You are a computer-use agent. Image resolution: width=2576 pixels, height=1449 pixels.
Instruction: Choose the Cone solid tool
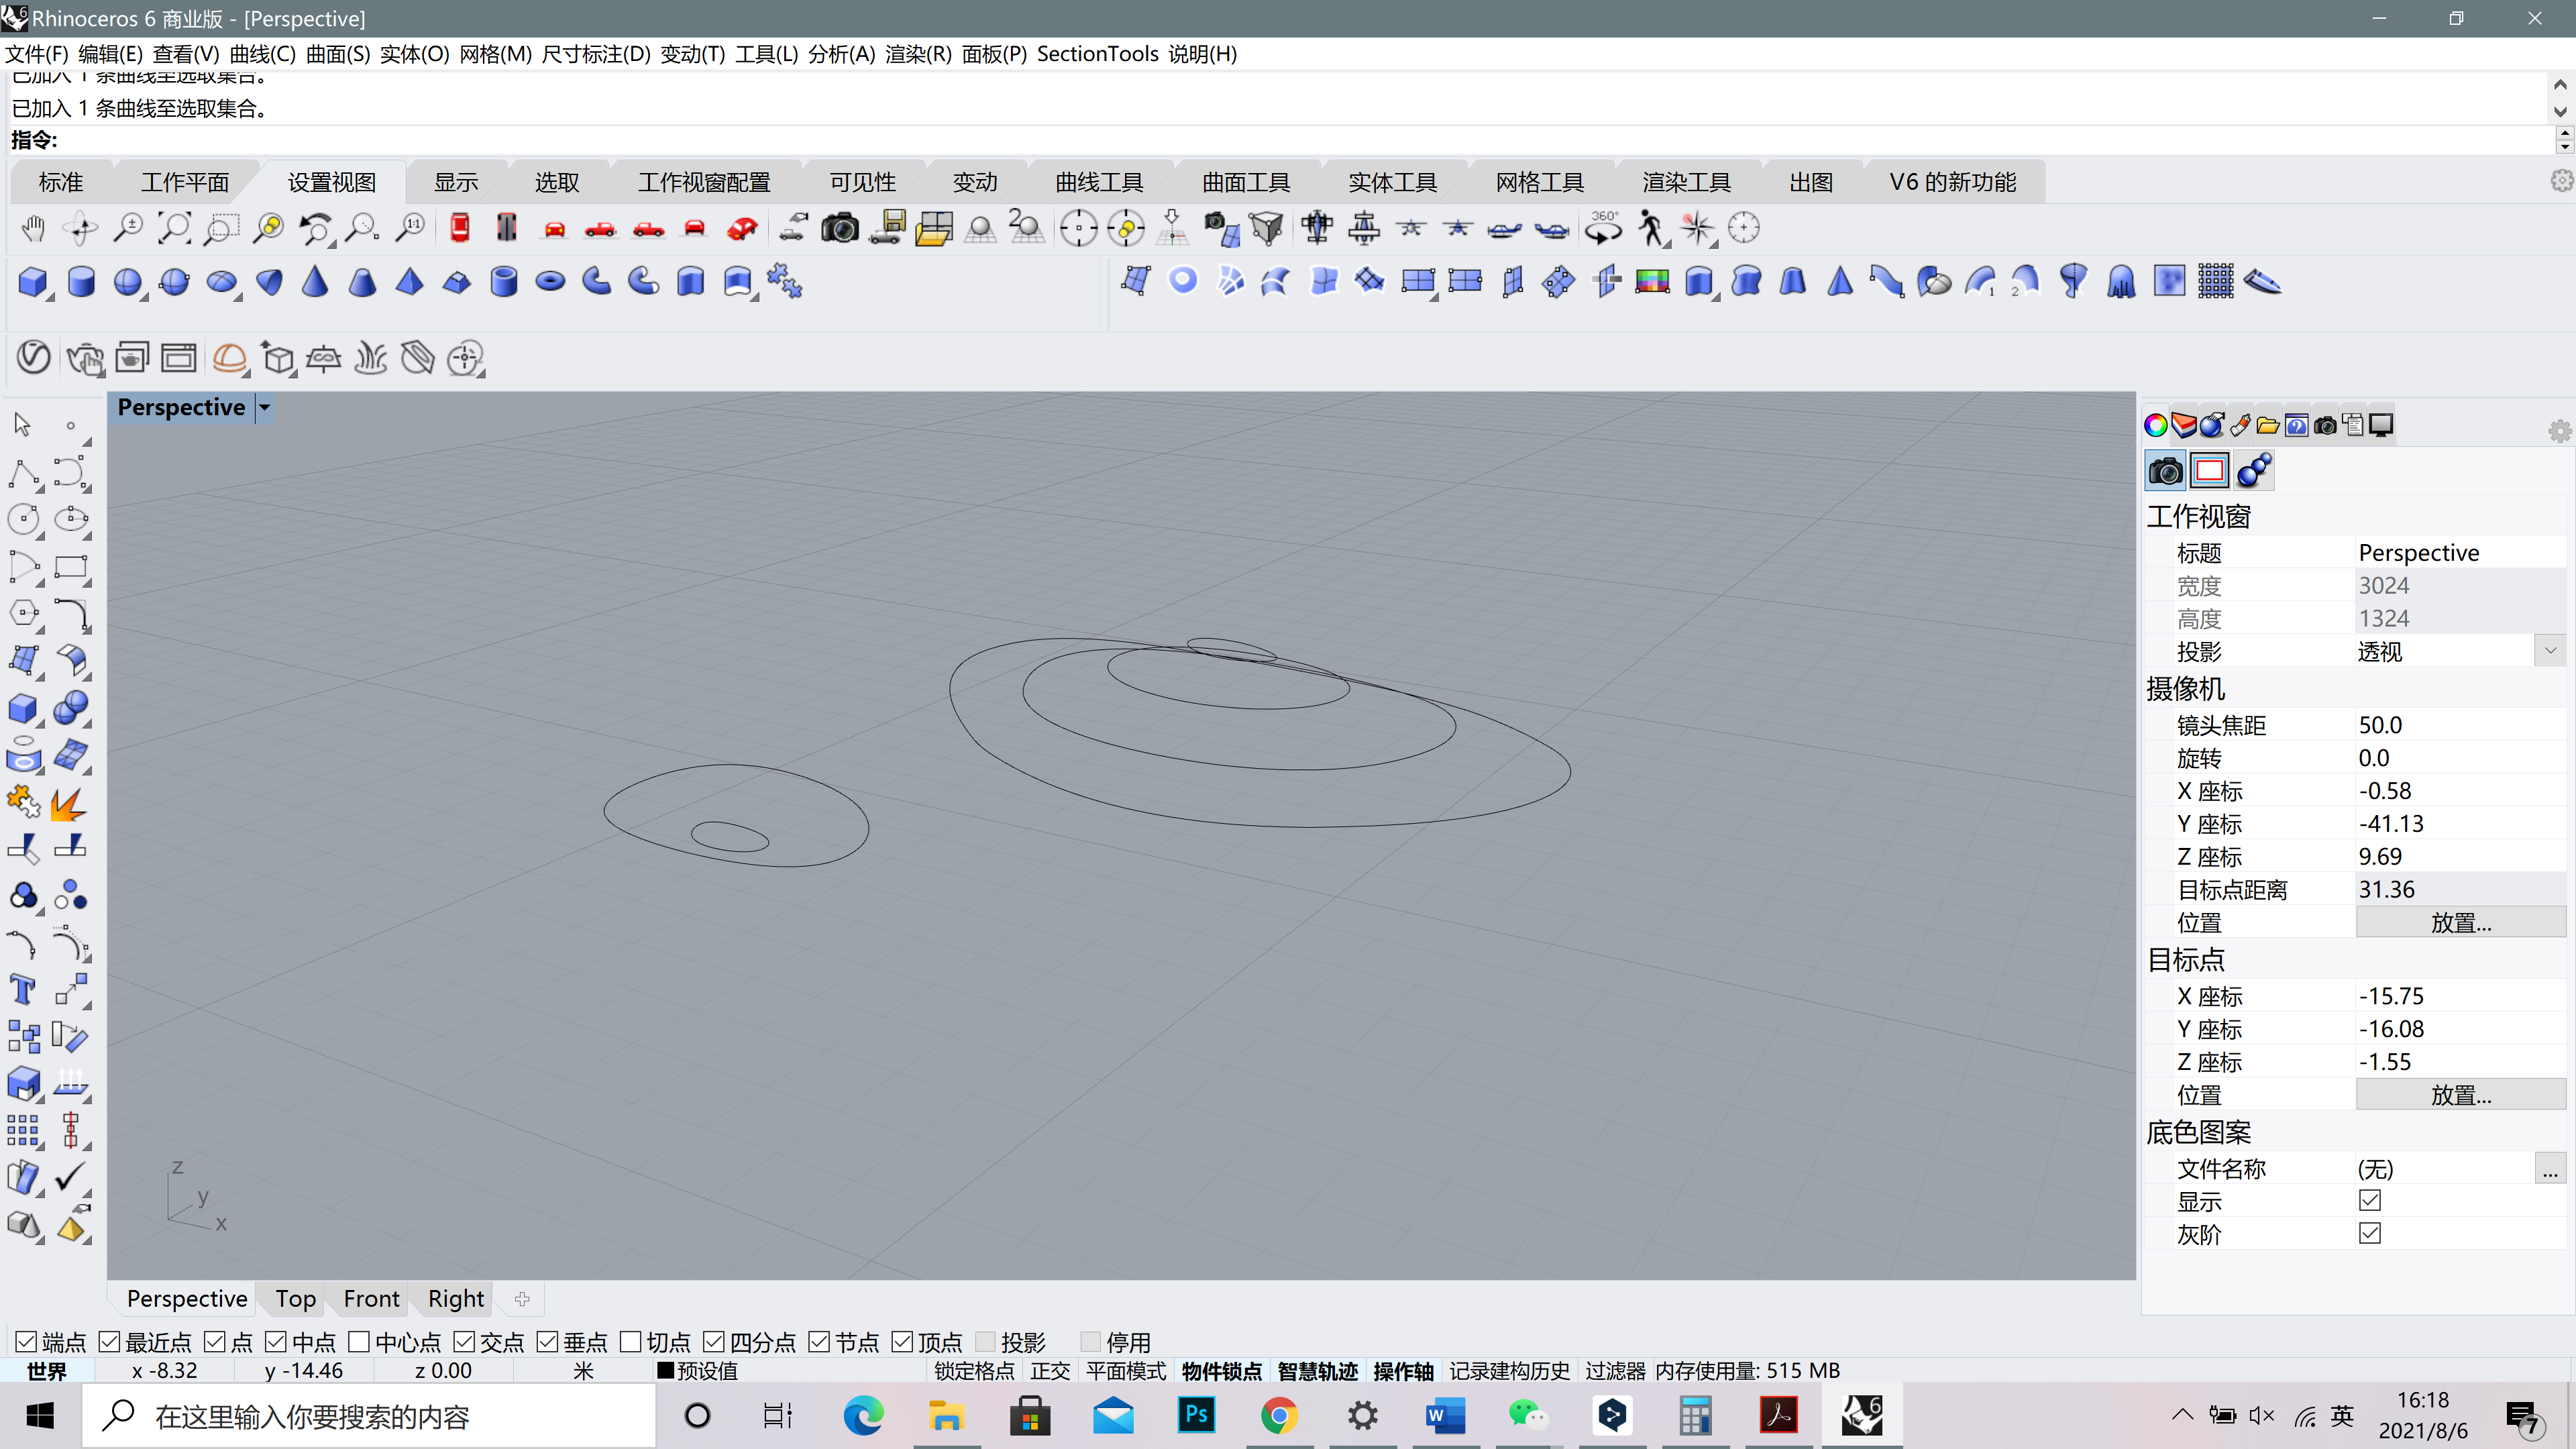click(315, 282)
